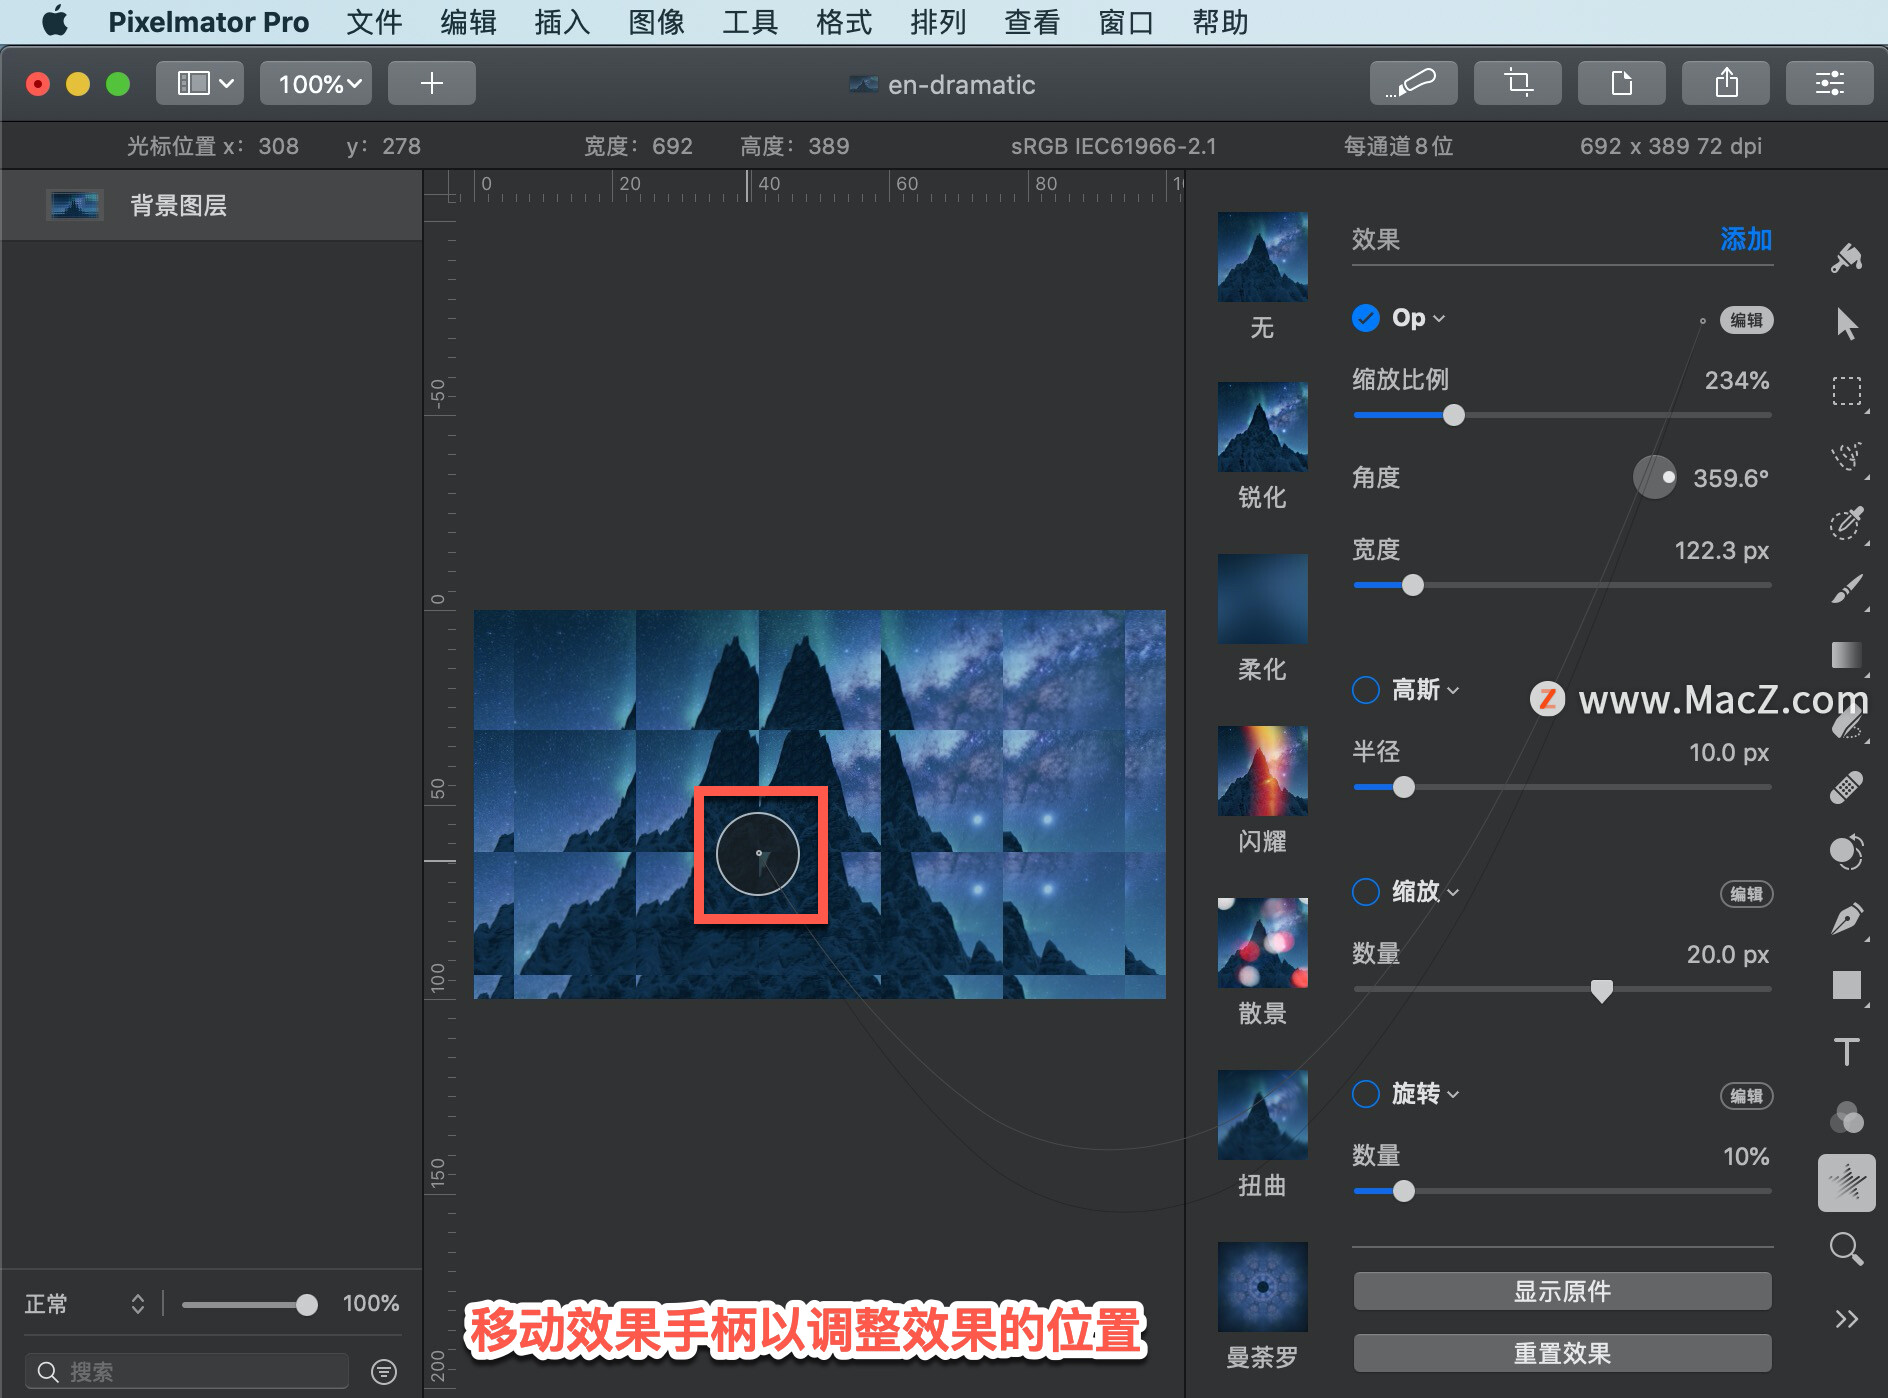Click the 重置效果 button

point(1562,1353)
